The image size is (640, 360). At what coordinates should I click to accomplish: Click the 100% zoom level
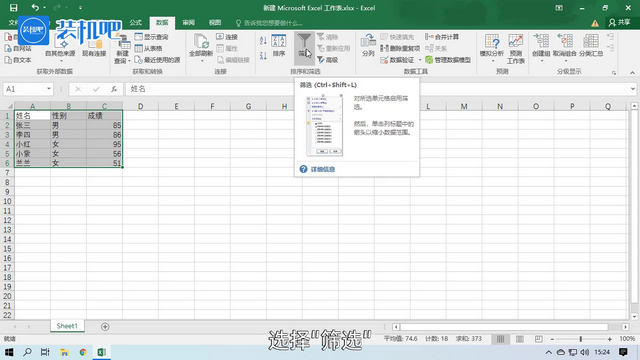point(627,339)
